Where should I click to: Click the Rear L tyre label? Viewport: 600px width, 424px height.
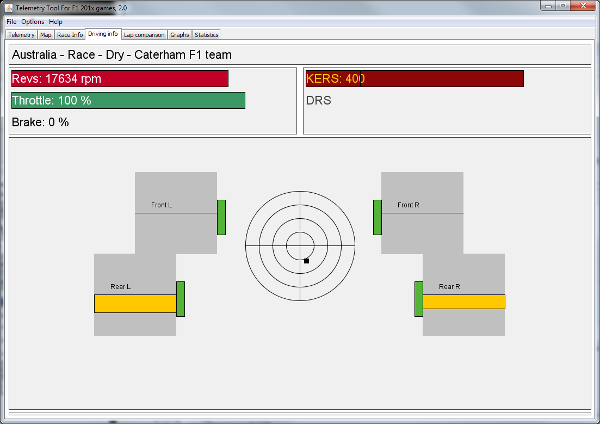[121, 286]
